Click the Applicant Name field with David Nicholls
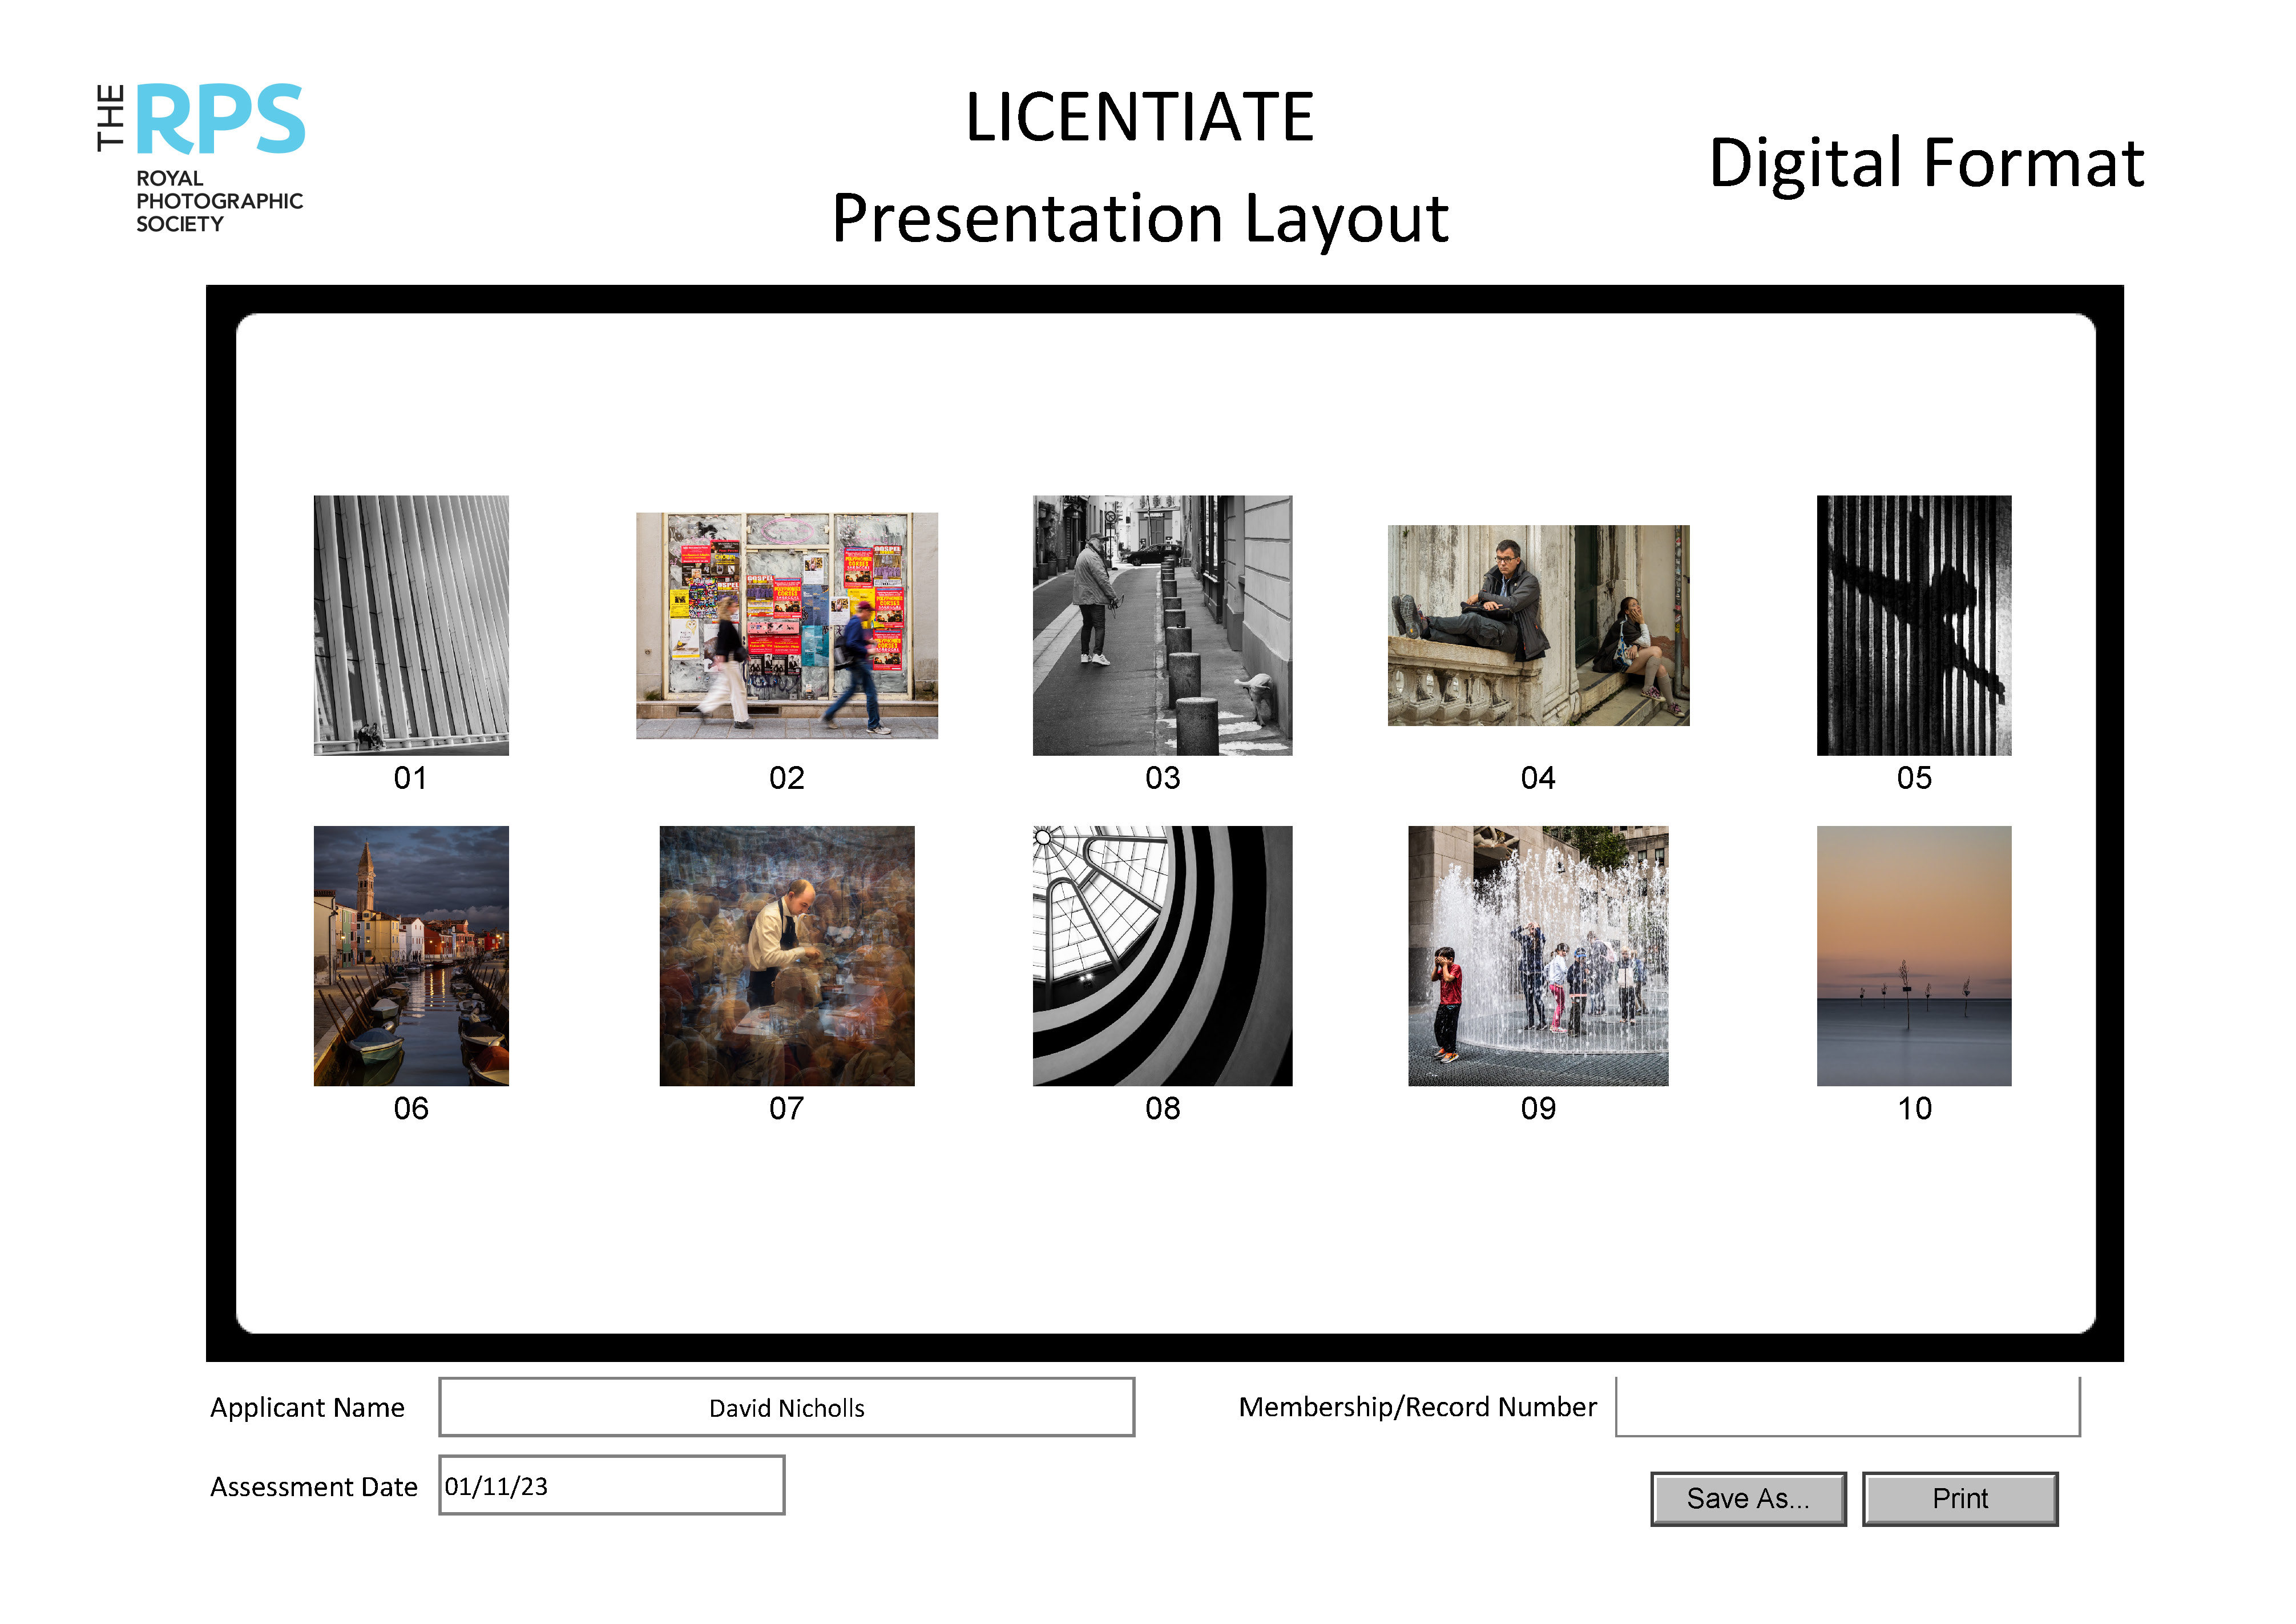The width and height of the screenshot is (2296, 1624). click(786, 1407)
